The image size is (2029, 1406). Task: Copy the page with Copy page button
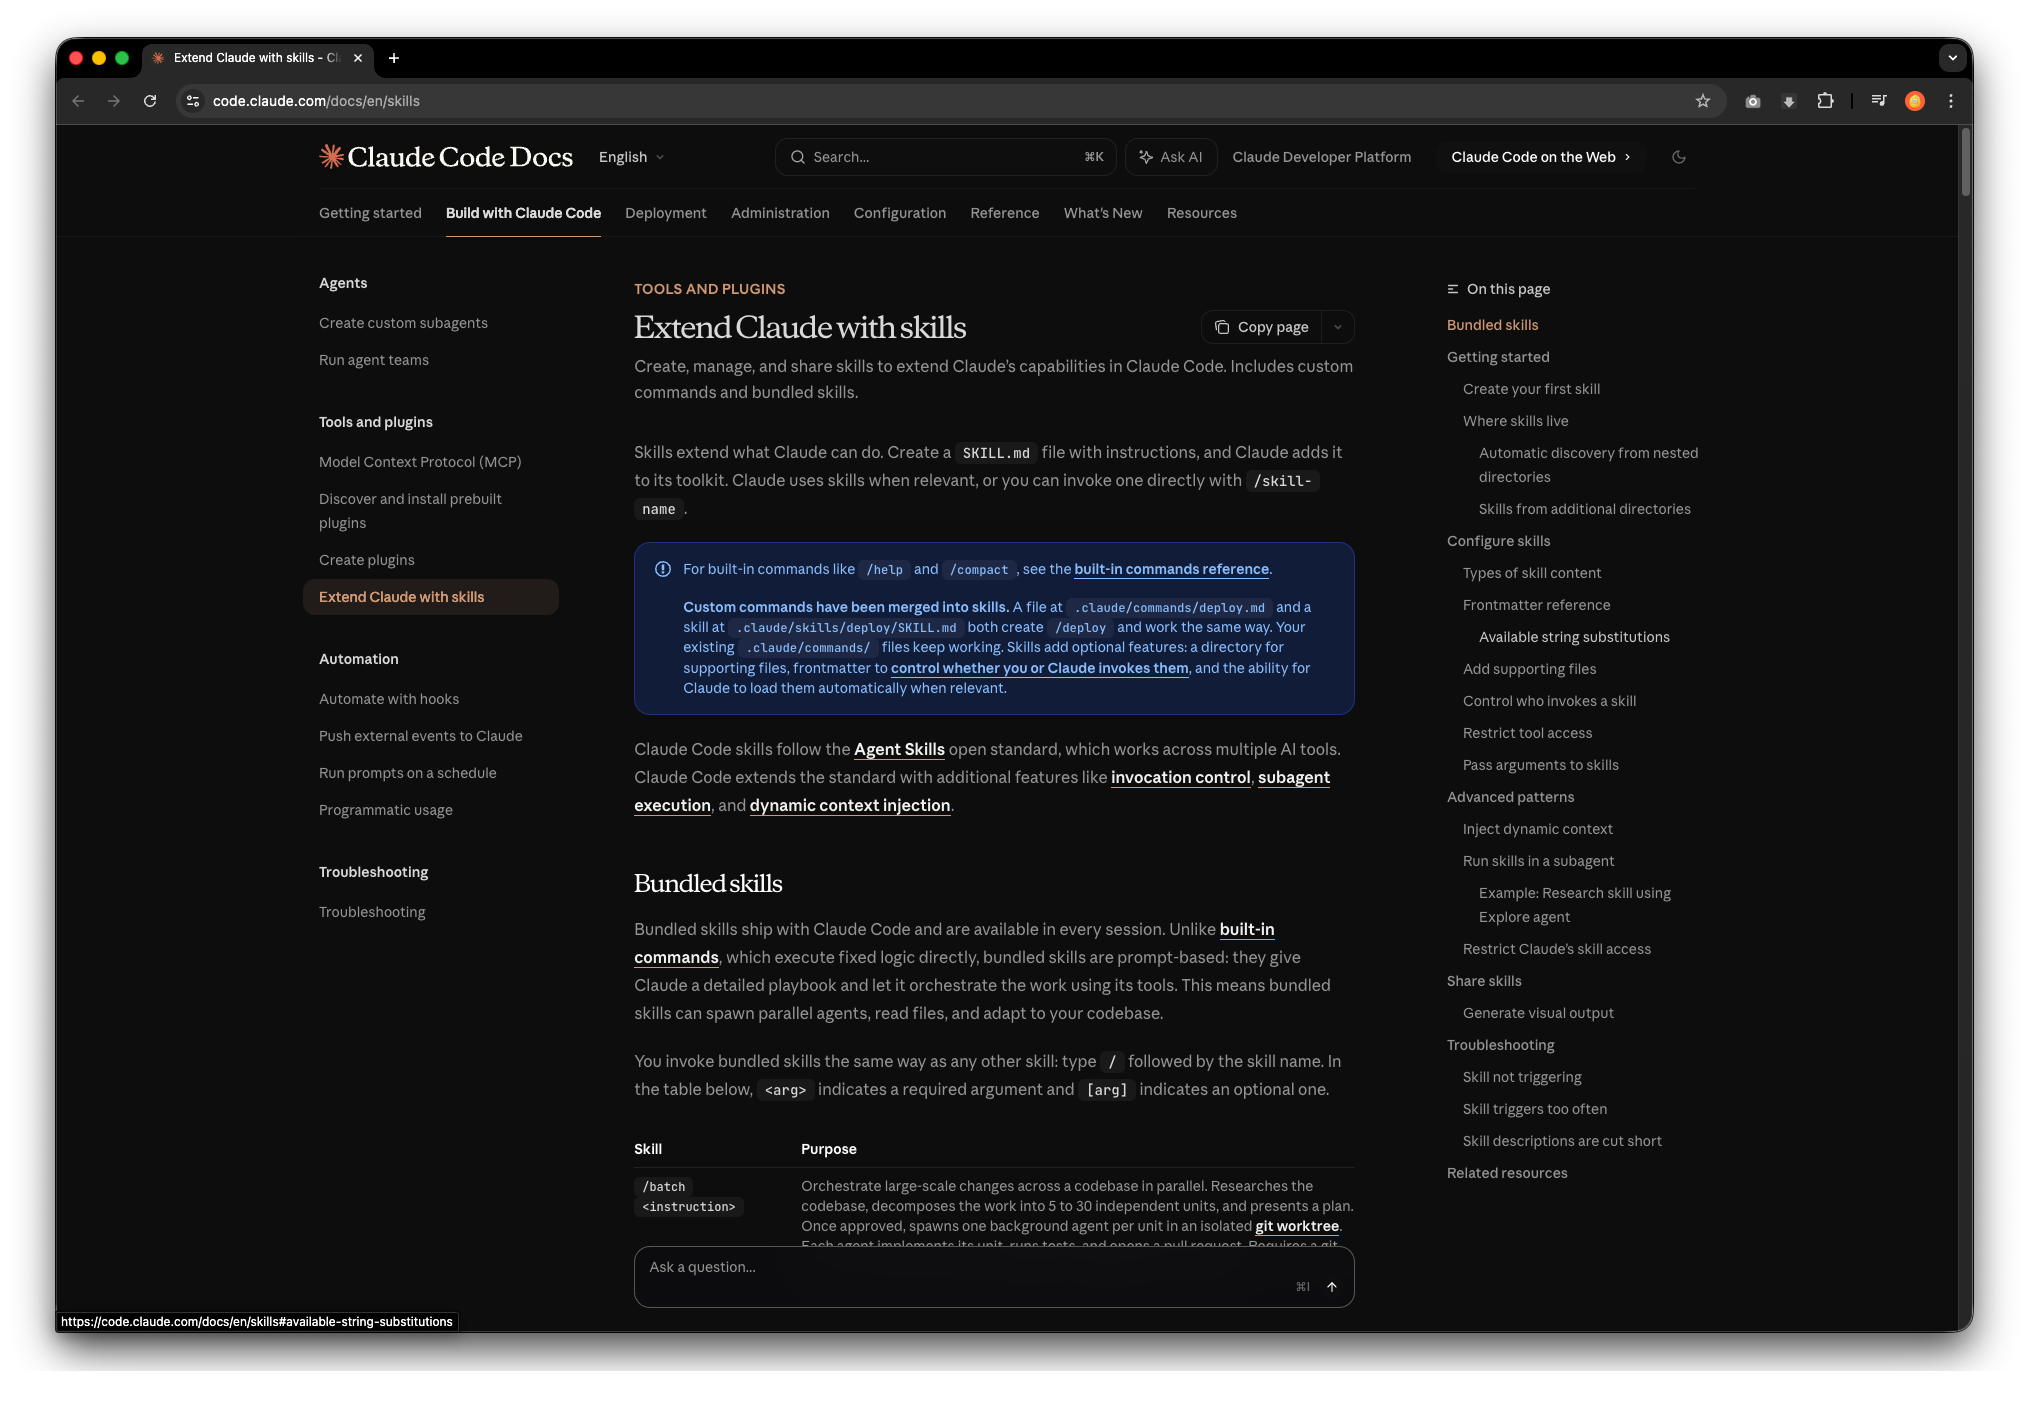(x=1262, y=327)
